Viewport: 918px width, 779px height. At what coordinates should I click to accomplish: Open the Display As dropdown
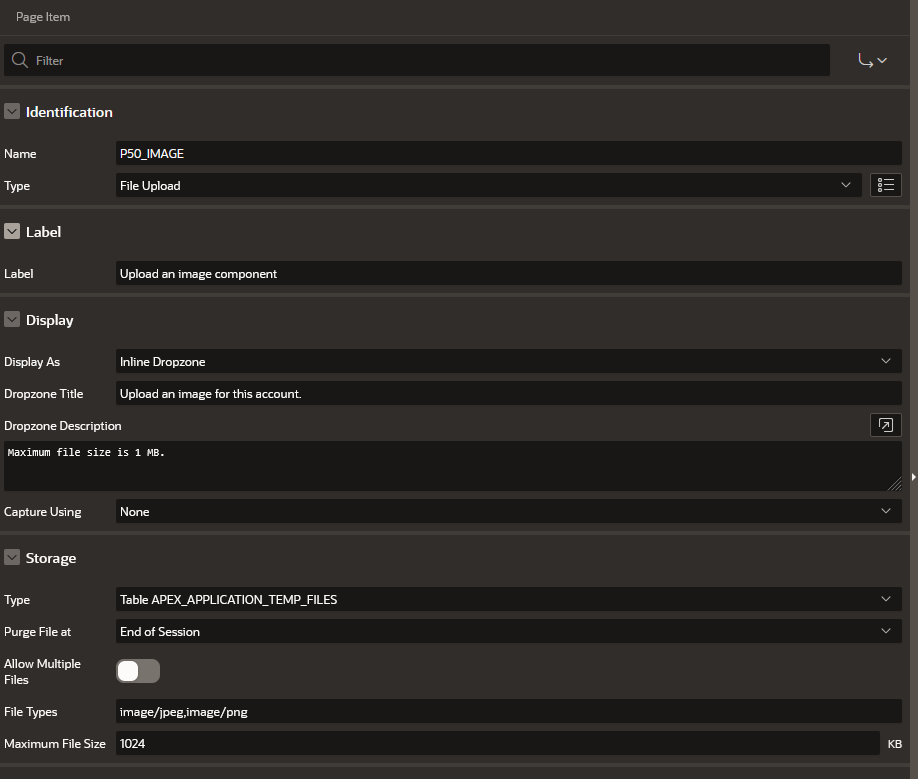click(x=508, y=361)
